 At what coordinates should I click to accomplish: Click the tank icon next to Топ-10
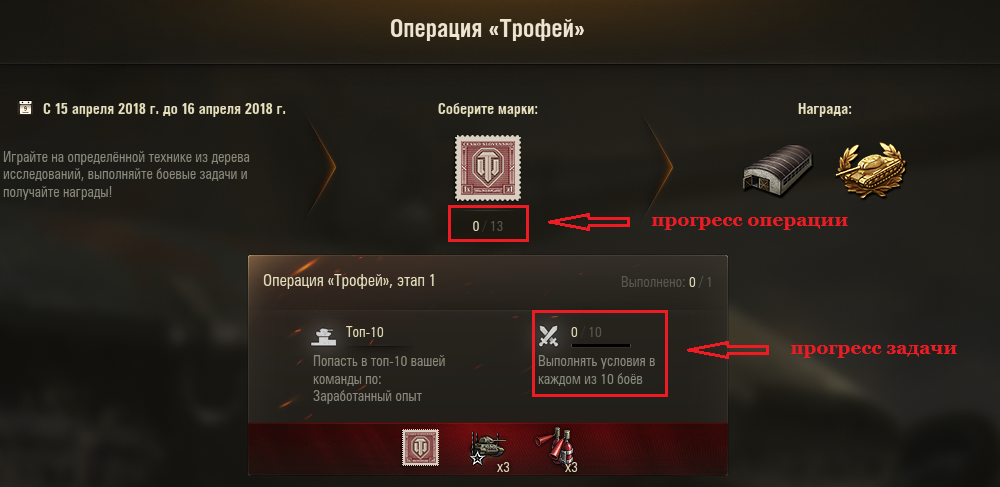323,335
